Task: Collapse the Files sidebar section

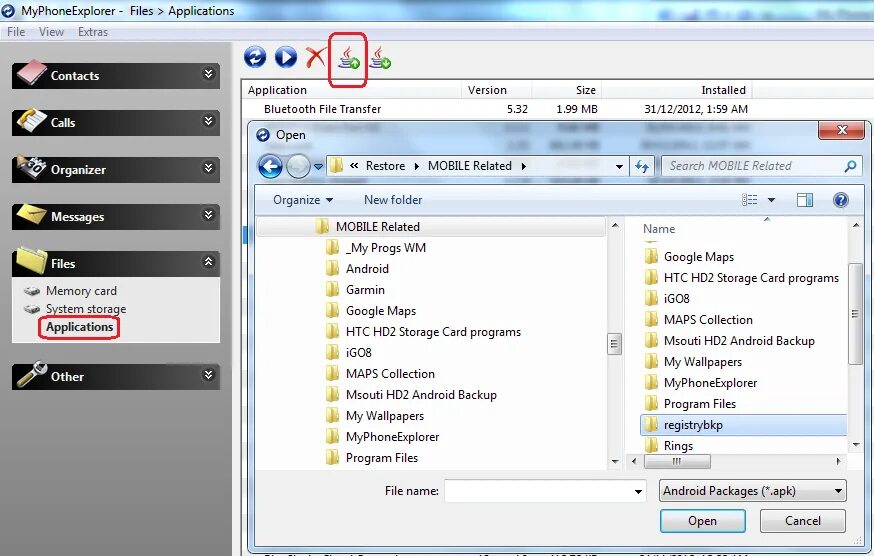Action: click(208, 262)
